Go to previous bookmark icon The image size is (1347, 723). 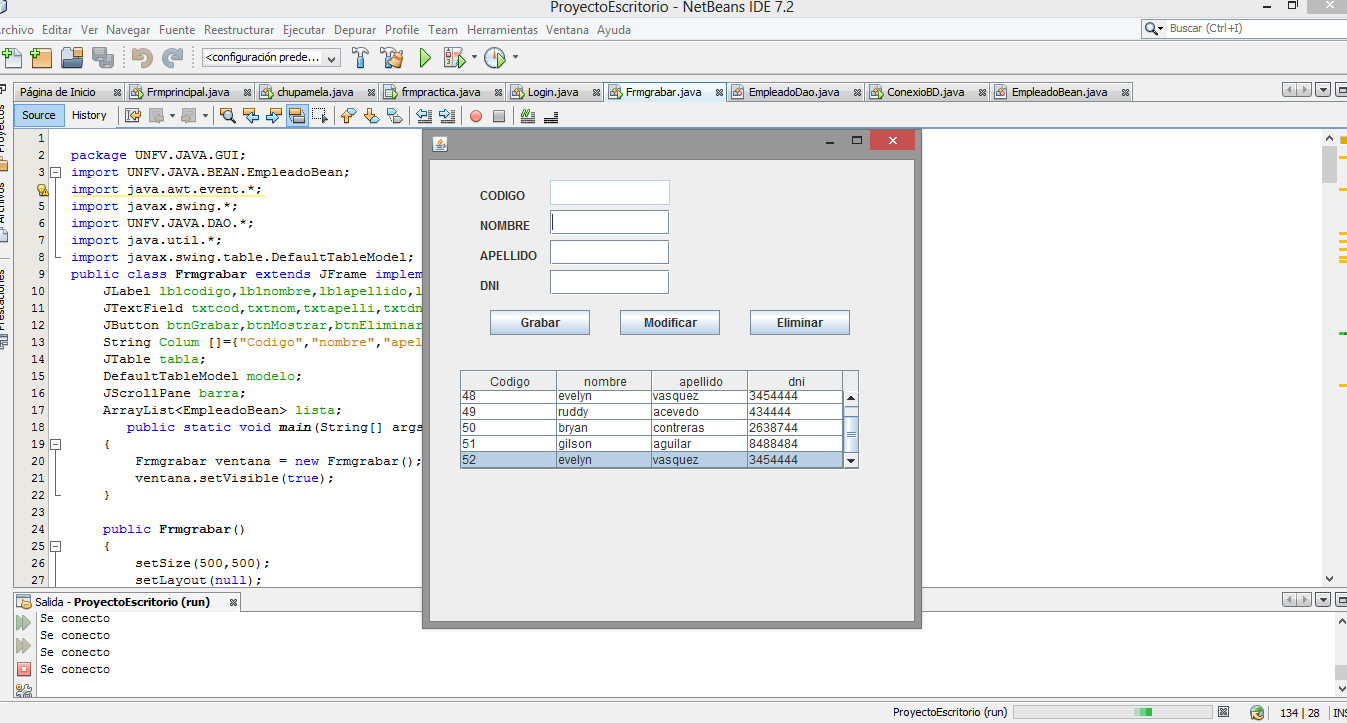pos(348,116)
